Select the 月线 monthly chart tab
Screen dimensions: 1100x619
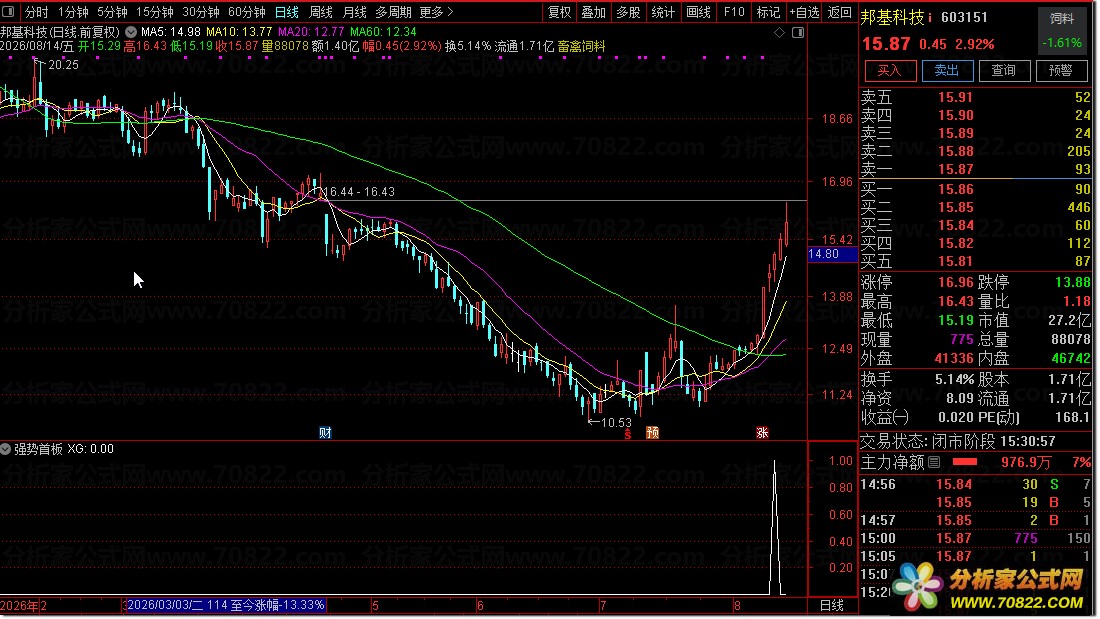(x=354, y=12)
